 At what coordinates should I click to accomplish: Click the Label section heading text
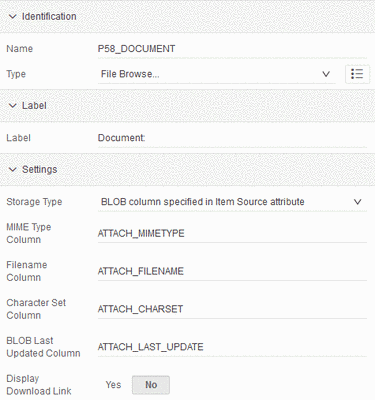tap(34, 106)
